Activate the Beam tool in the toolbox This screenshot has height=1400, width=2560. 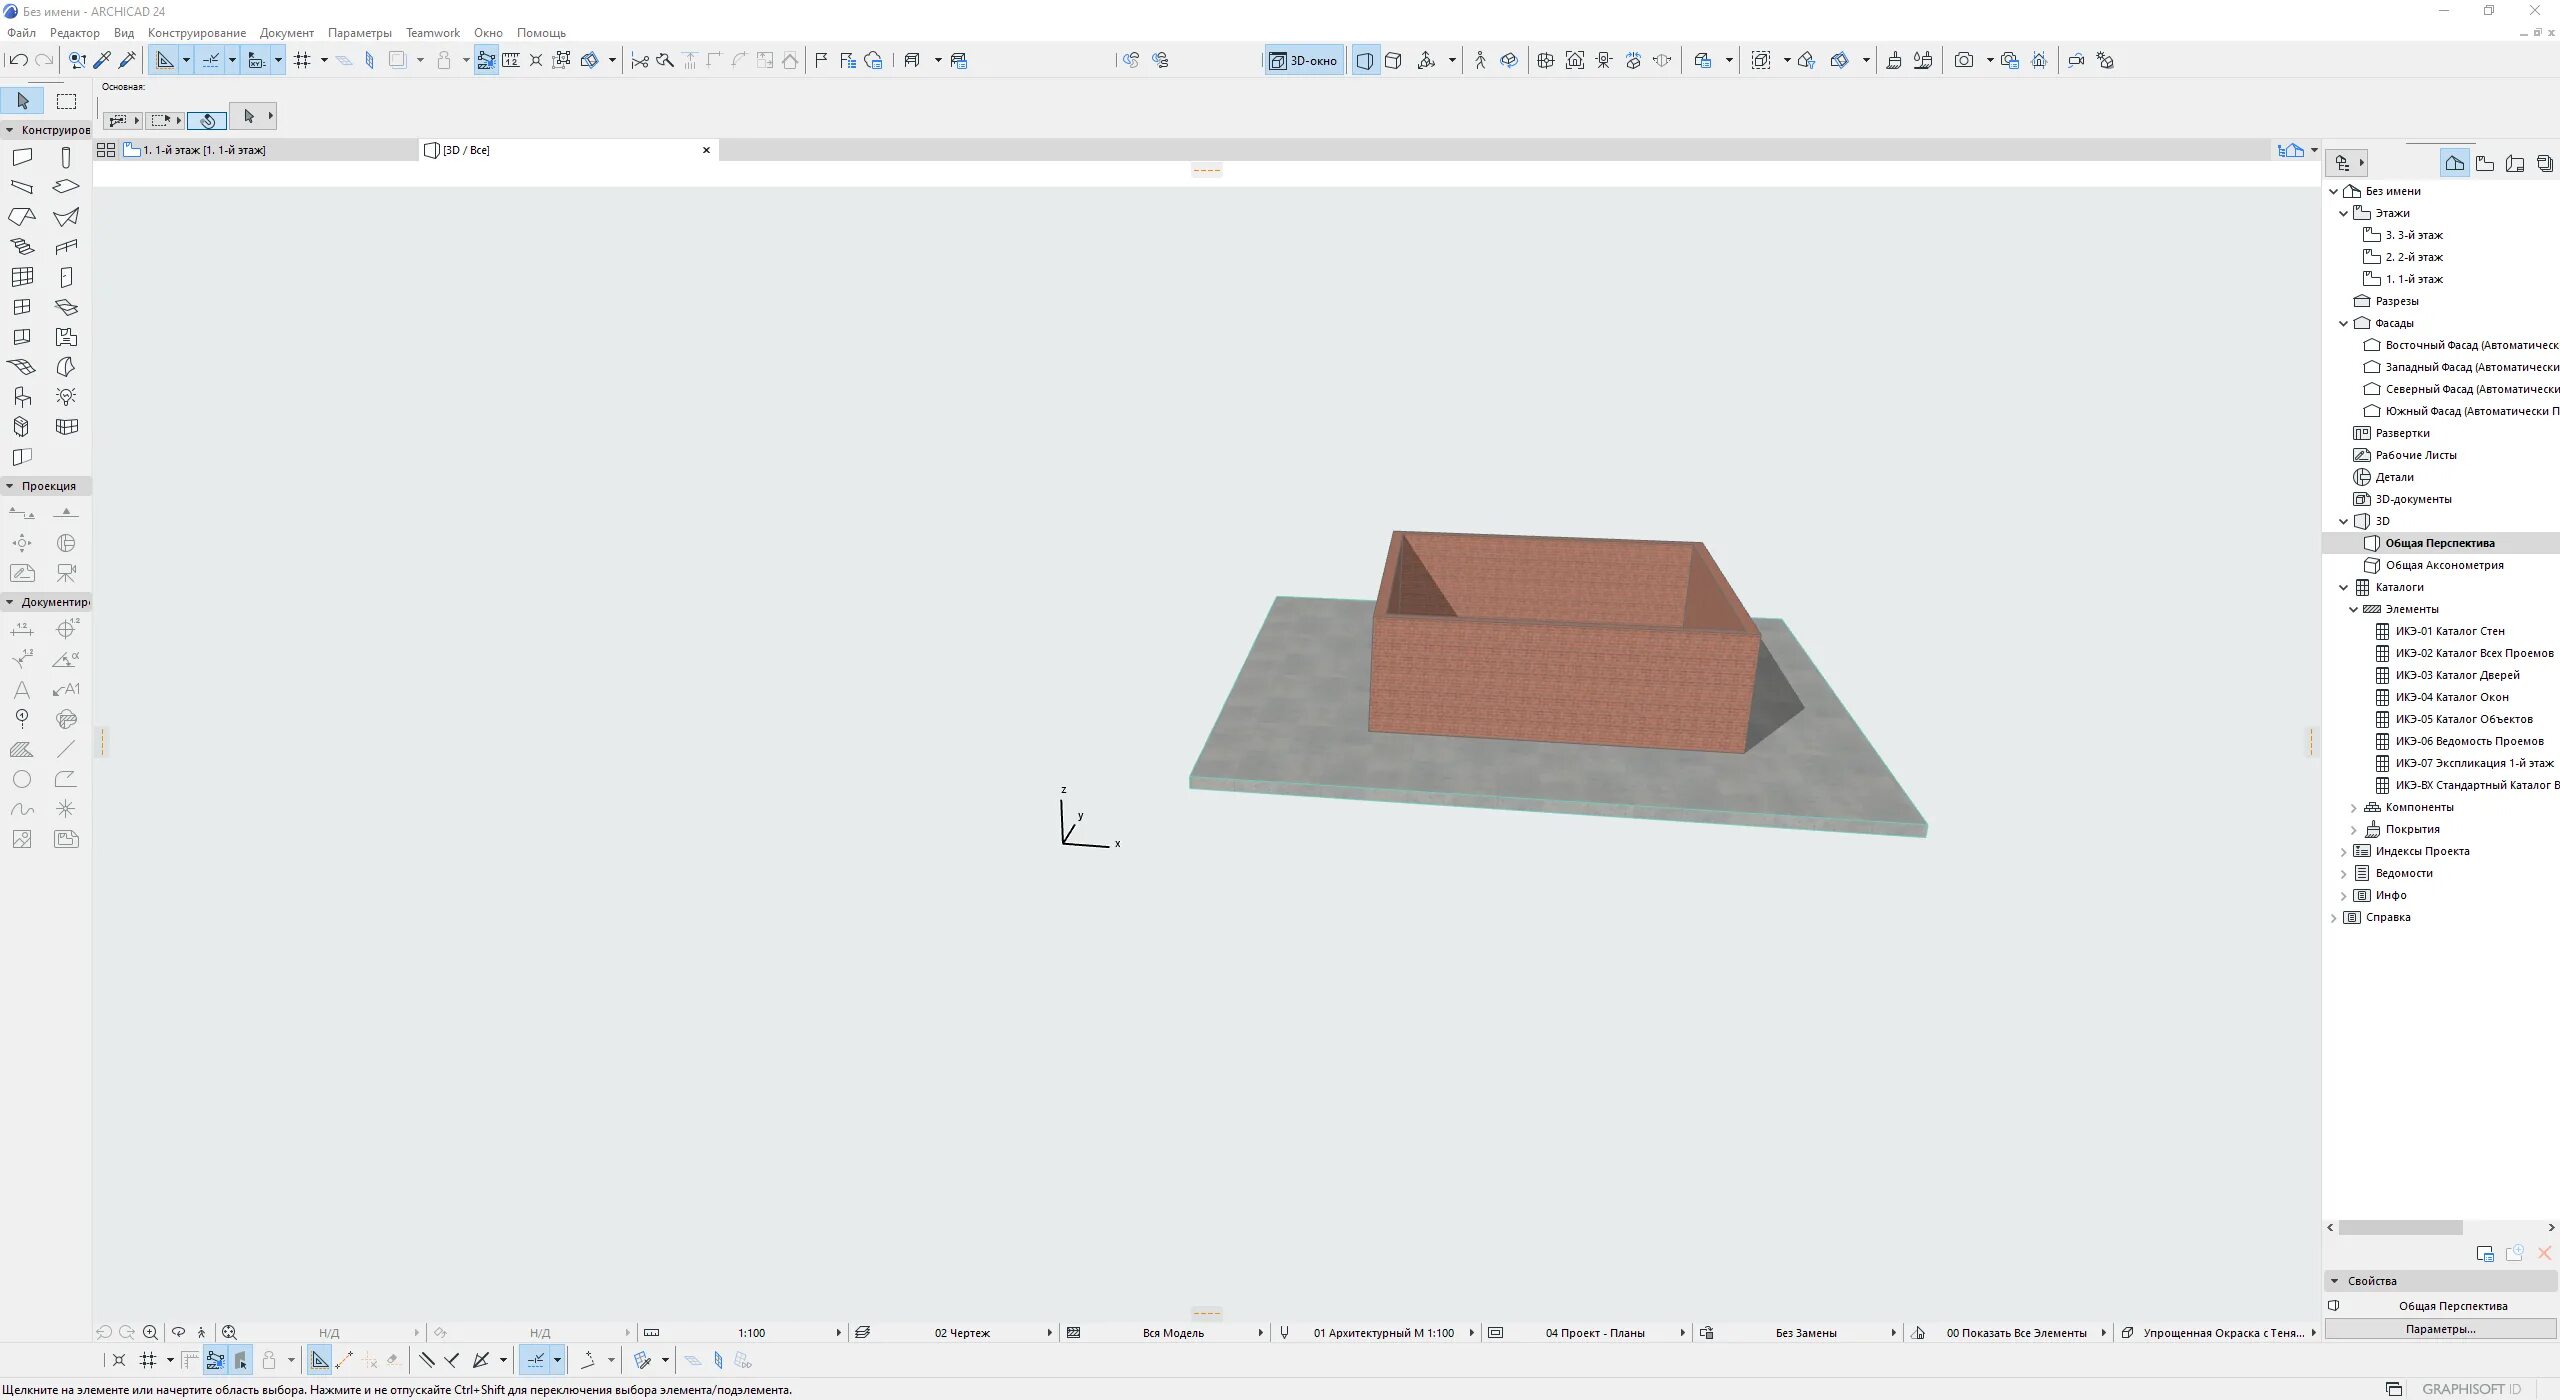click(22, 187)
